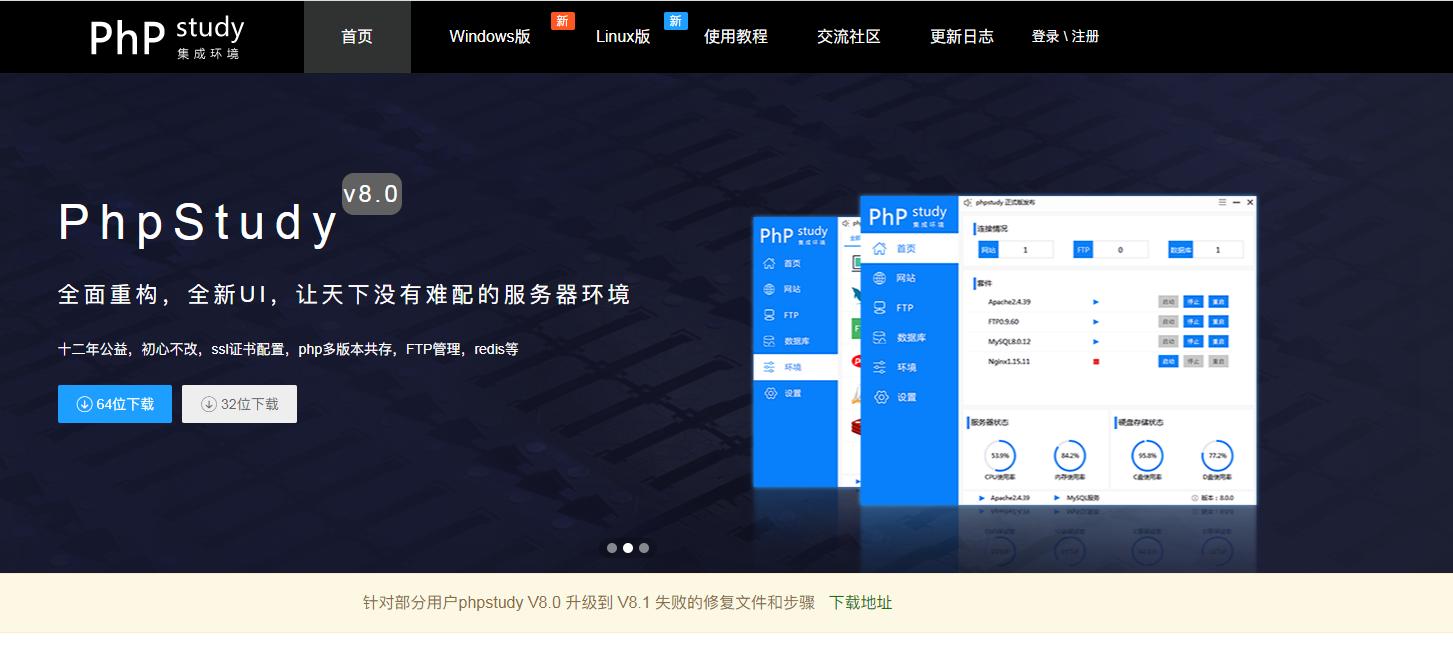Click speaker icon in phpstudy title bar

pyautogui.click(x=967, y=202)
